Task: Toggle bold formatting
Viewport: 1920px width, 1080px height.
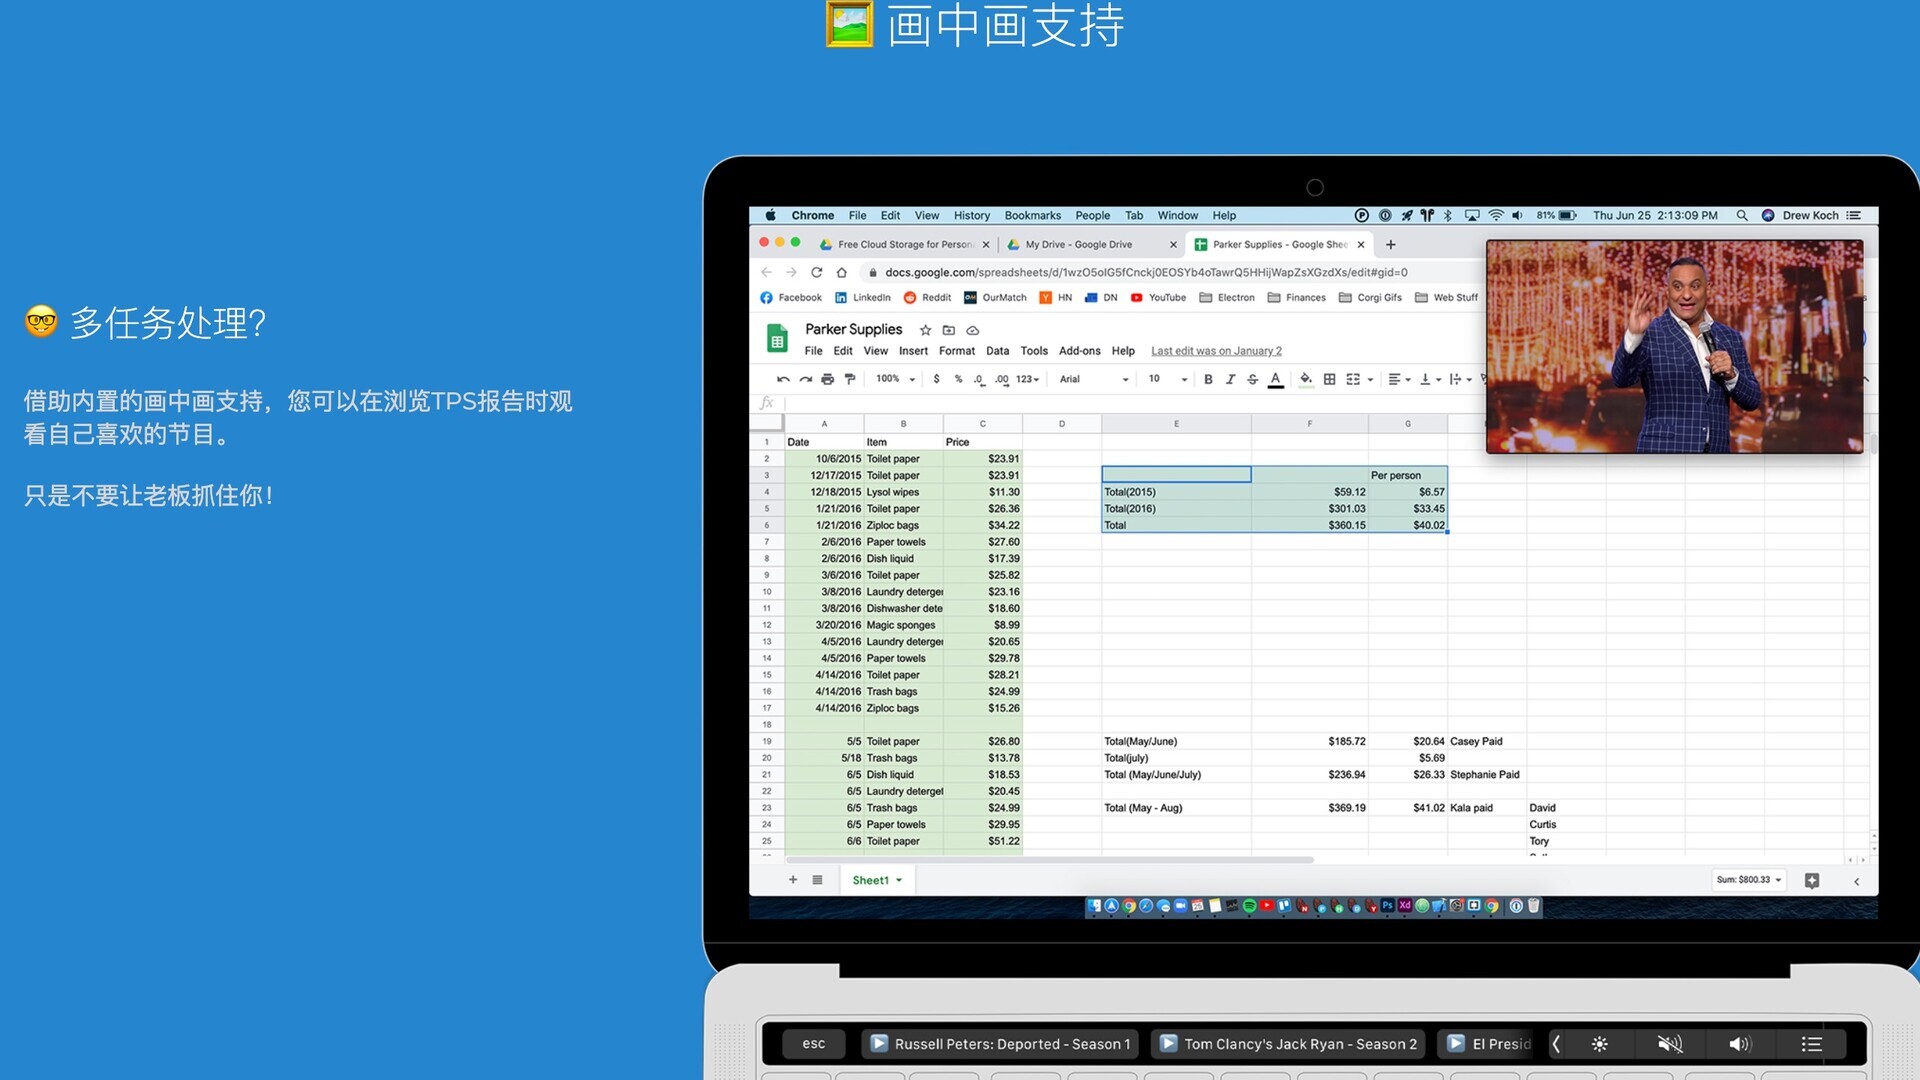Action: pyautogui.click(x=1208, y=379)
